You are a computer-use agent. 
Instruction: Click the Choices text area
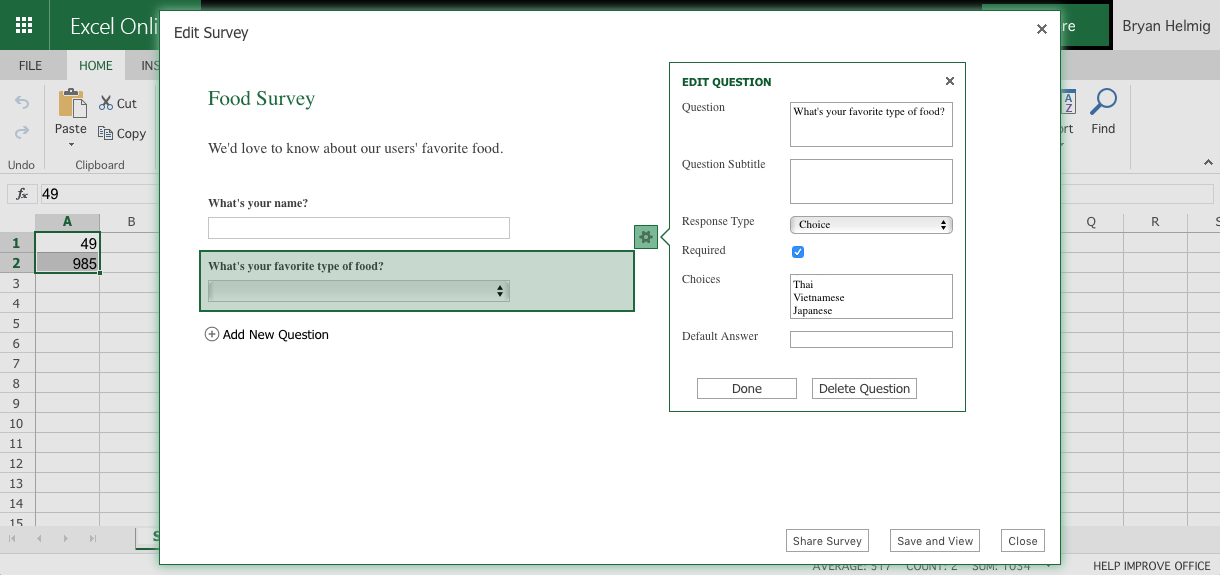[x=871, y=297]
